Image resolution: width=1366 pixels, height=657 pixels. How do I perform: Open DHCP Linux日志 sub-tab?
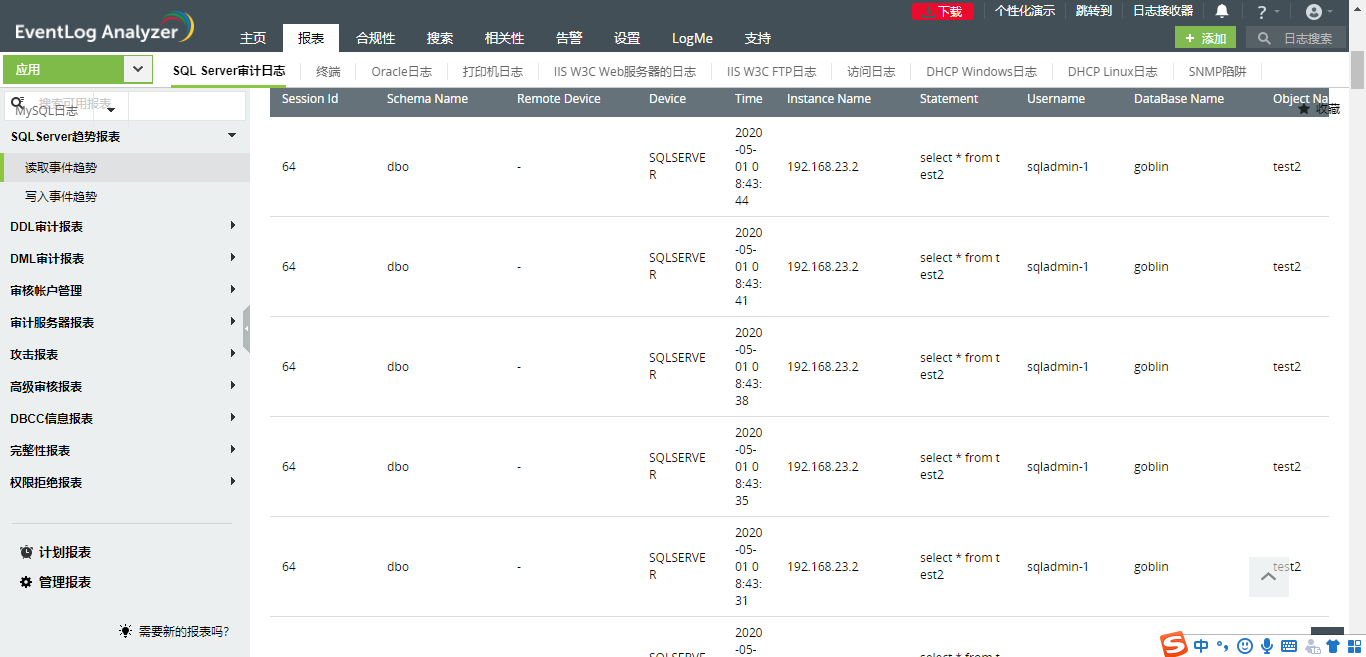(x=1113, y=72)
